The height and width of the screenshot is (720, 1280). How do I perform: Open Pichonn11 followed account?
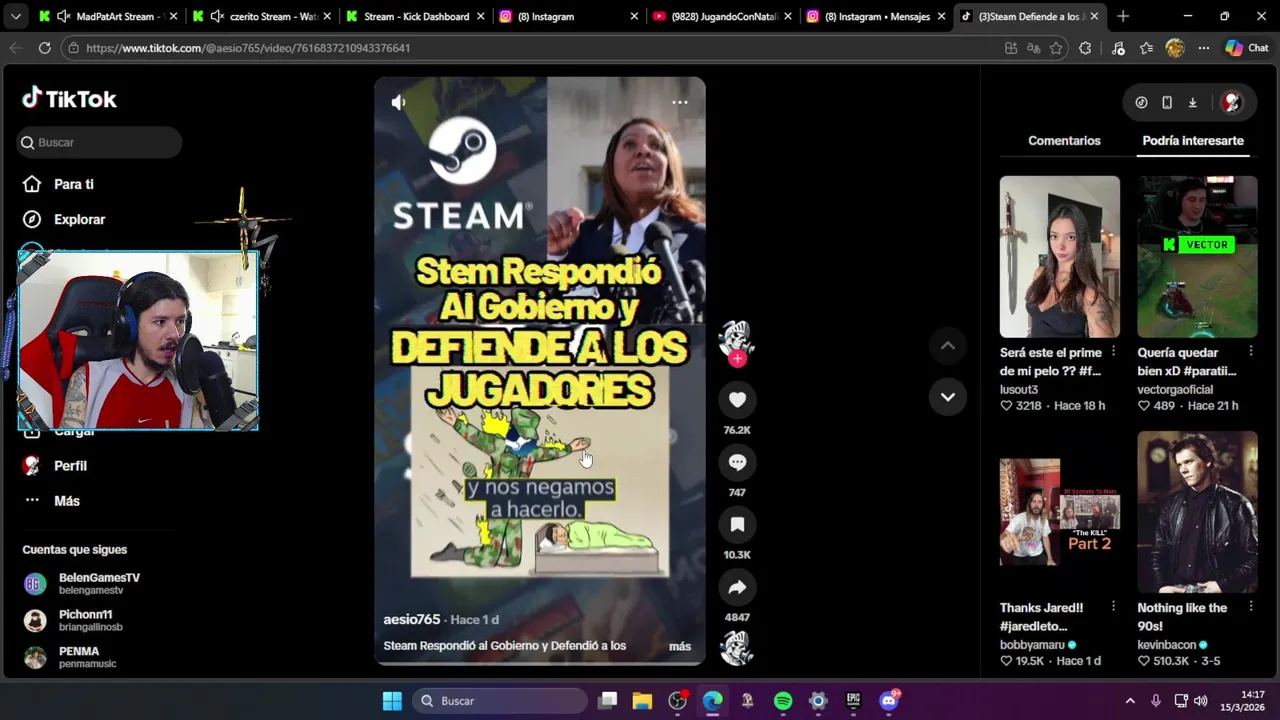click(x=72, y=621)
